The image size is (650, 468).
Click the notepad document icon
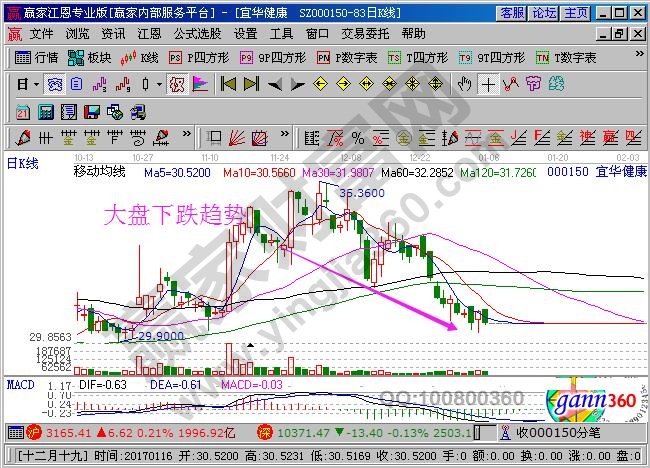click(x=69, y=112)
